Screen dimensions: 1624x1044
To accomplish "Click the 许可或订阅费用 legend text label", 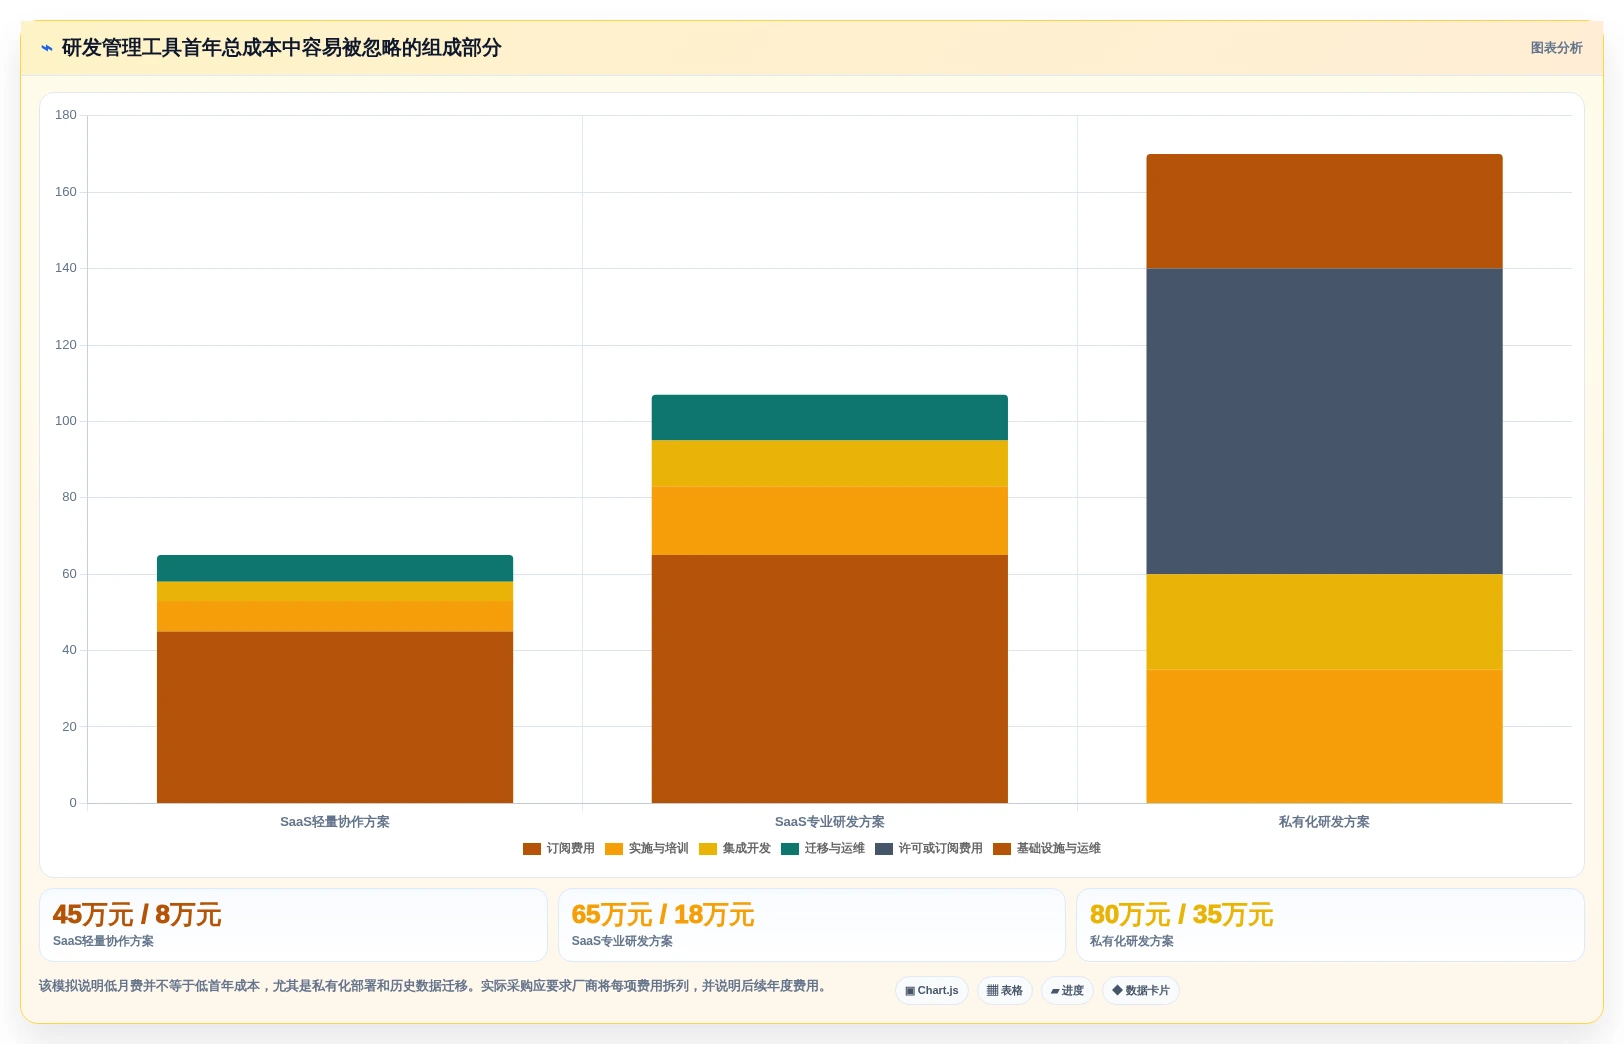I will [x=941, y=849].
